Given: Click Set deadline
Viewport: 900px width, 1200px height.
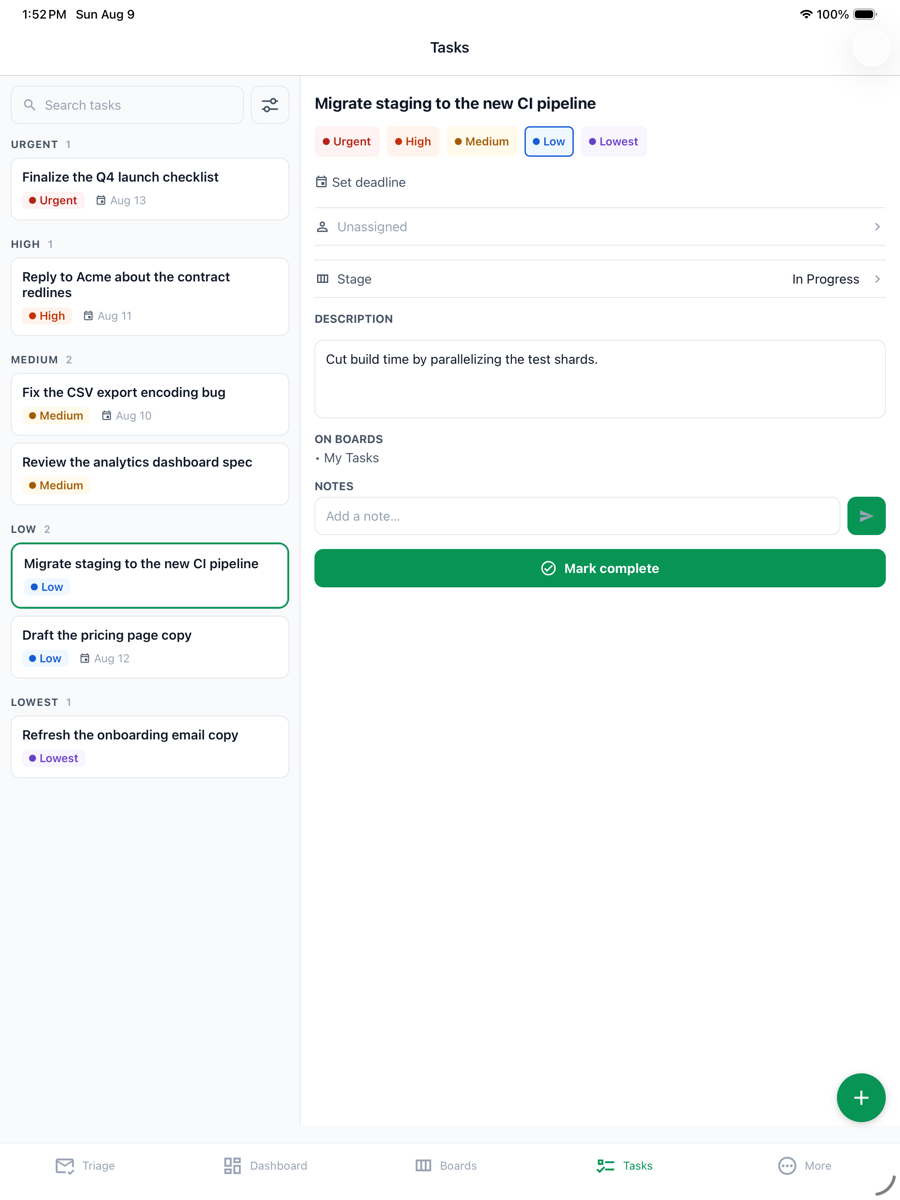Looking at the screenshot, I should (x=361, y=182).
